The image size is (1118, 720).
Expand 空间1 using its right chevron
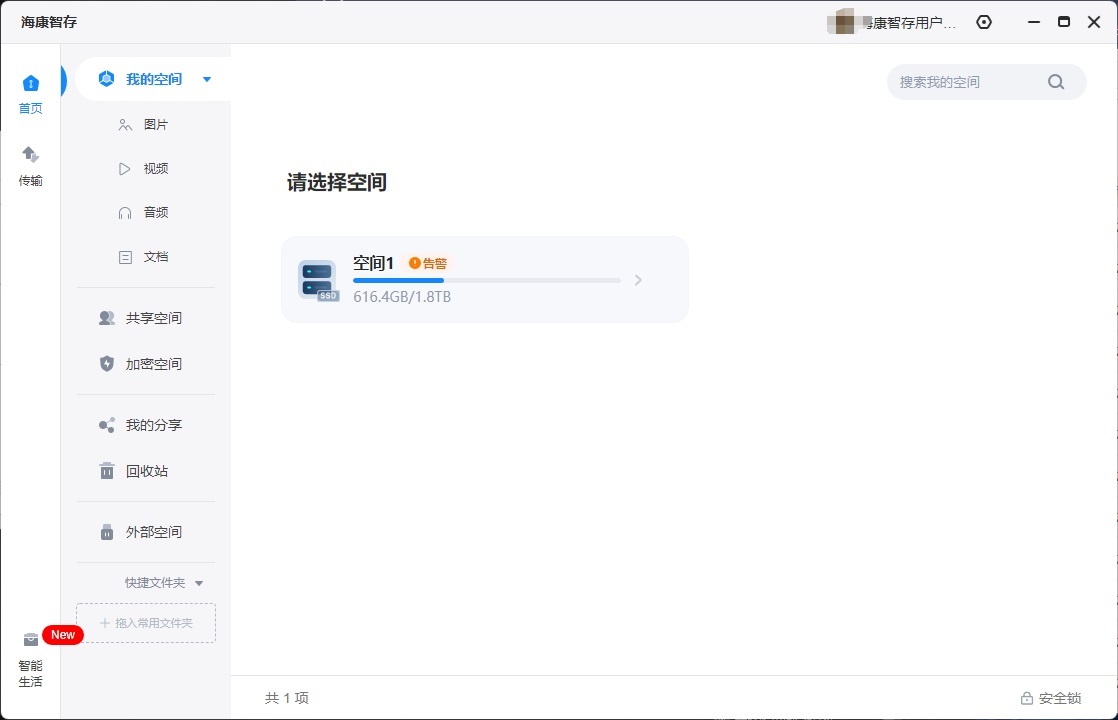(638, 280)
